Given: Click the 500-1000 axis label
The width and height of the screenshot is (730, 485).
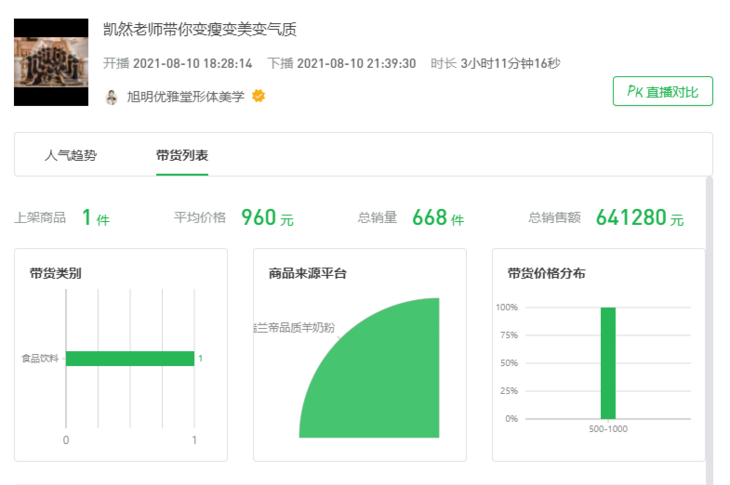Looking at the screenshot, I should tap(608, 429).
